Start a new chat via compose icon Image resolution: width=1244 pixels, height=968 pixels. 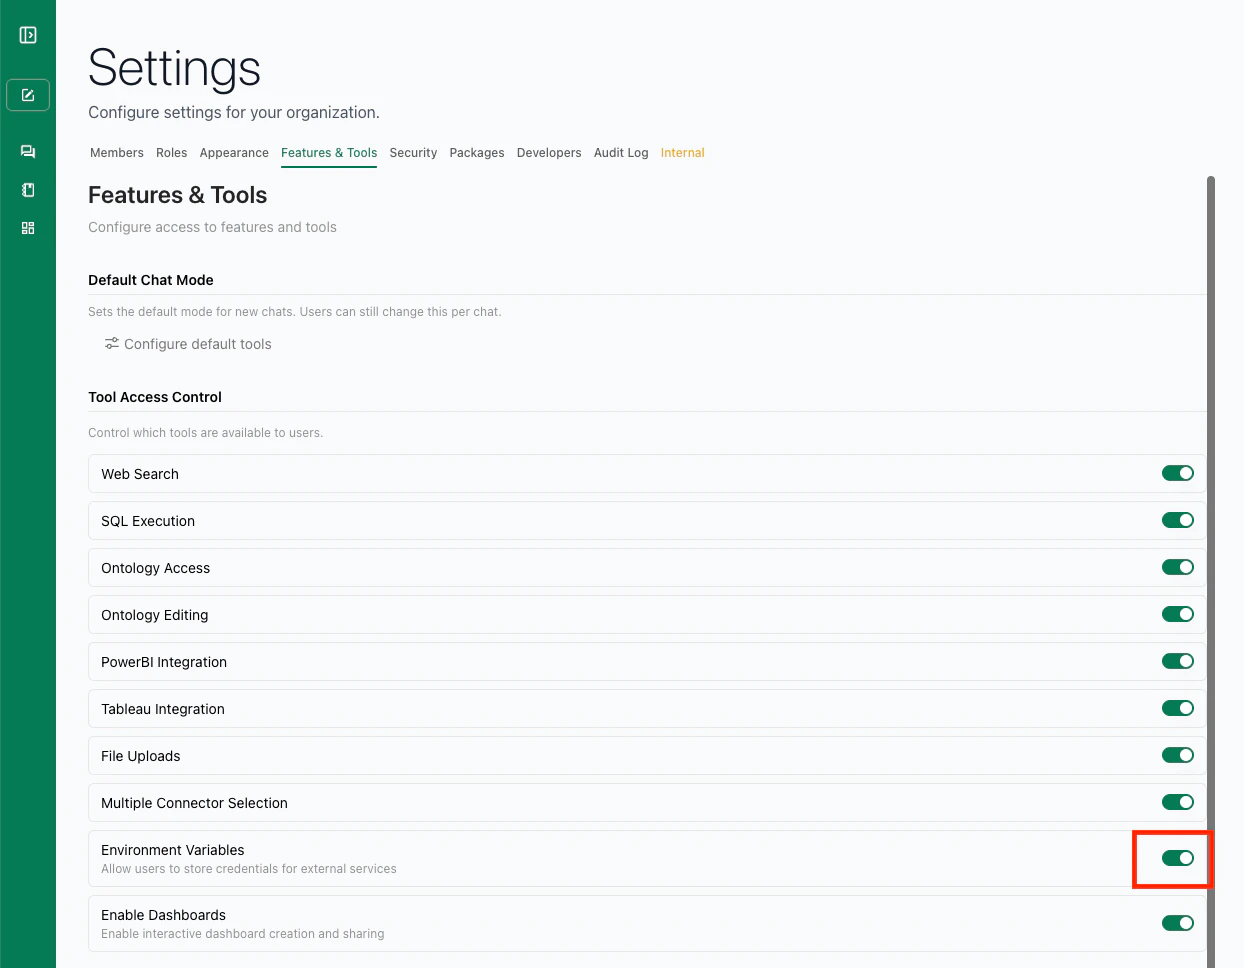[x=27, y=94]
